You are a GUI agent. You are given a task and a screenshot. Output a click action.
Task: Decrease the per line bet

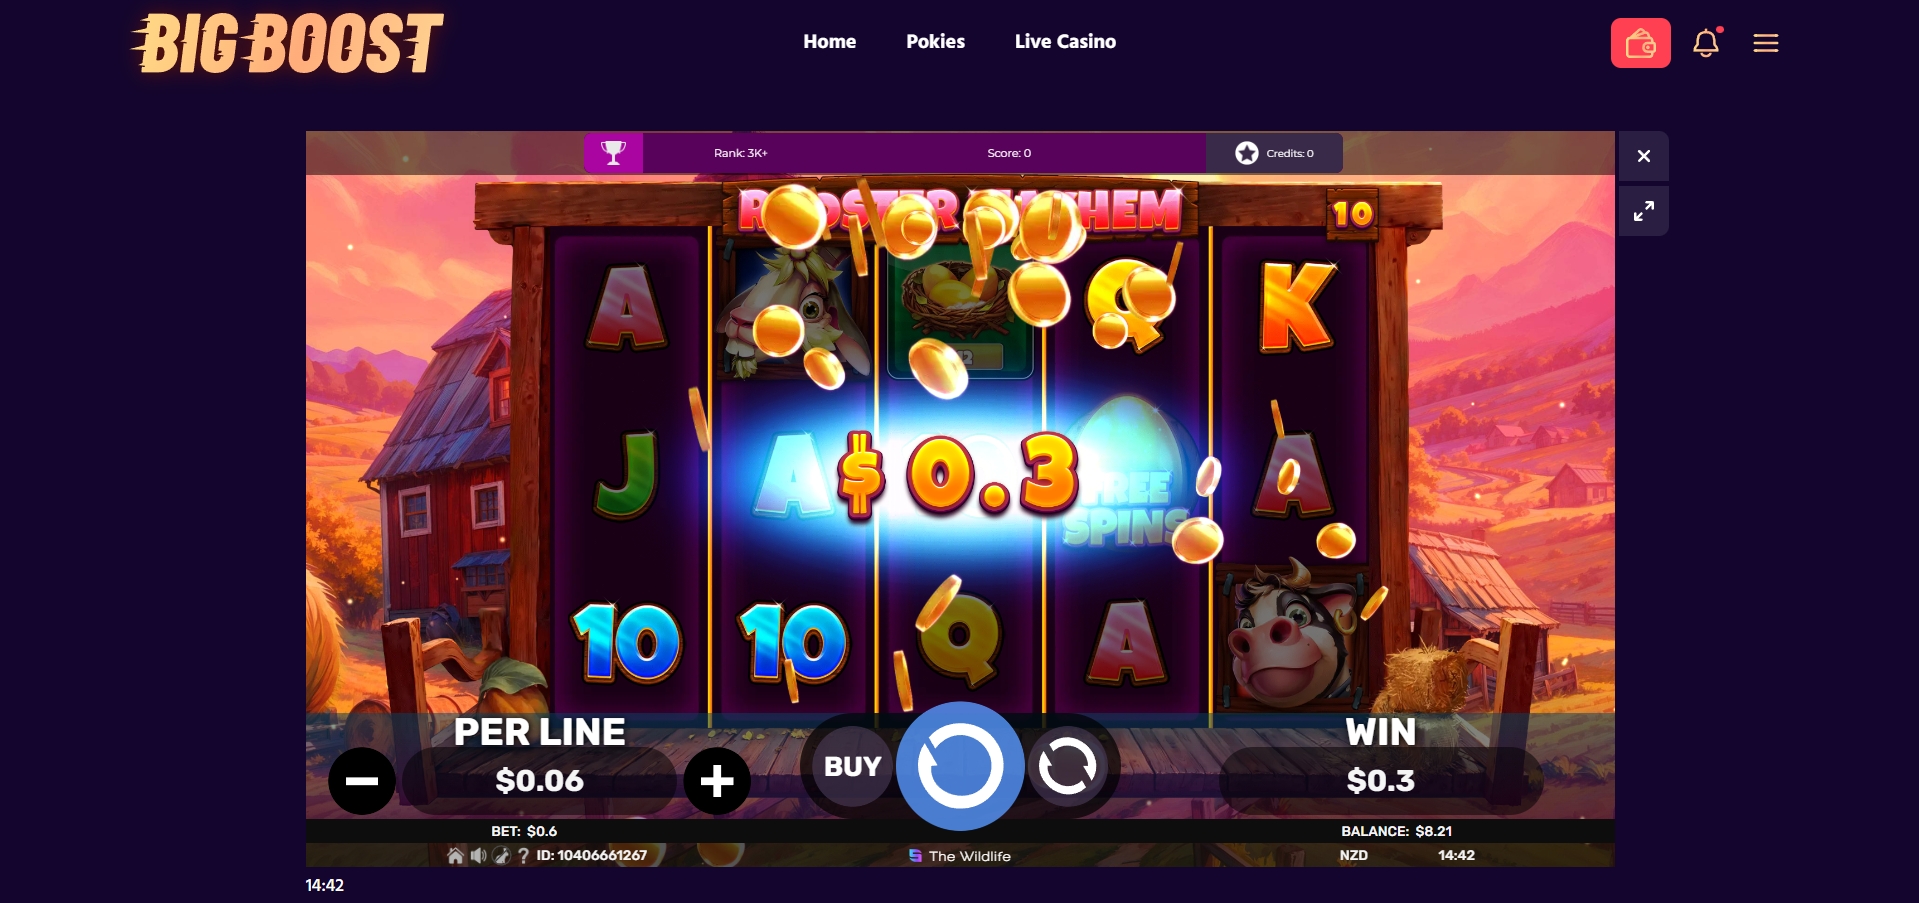click(x=362, y=780)
